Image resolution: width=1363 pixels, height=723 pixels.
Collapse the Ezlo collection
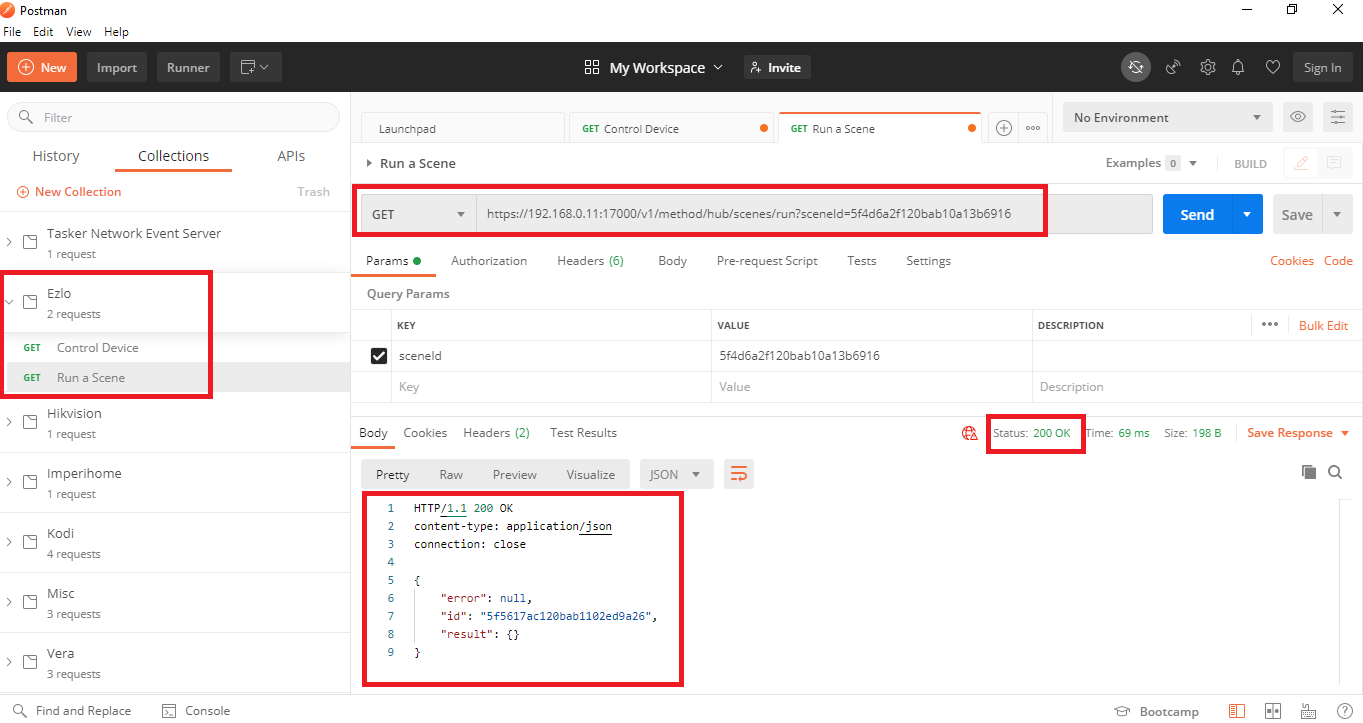[10, 302]
